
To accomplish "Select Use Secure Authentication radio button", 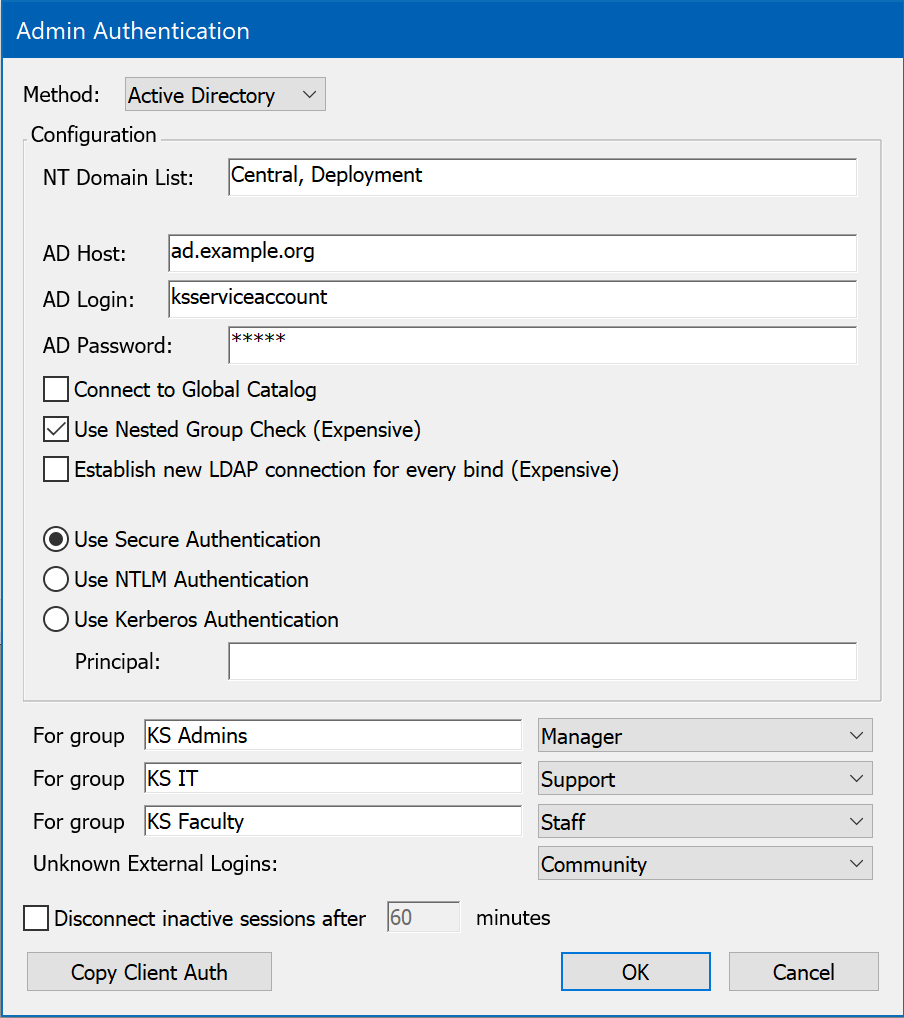I will pos(56,540).
